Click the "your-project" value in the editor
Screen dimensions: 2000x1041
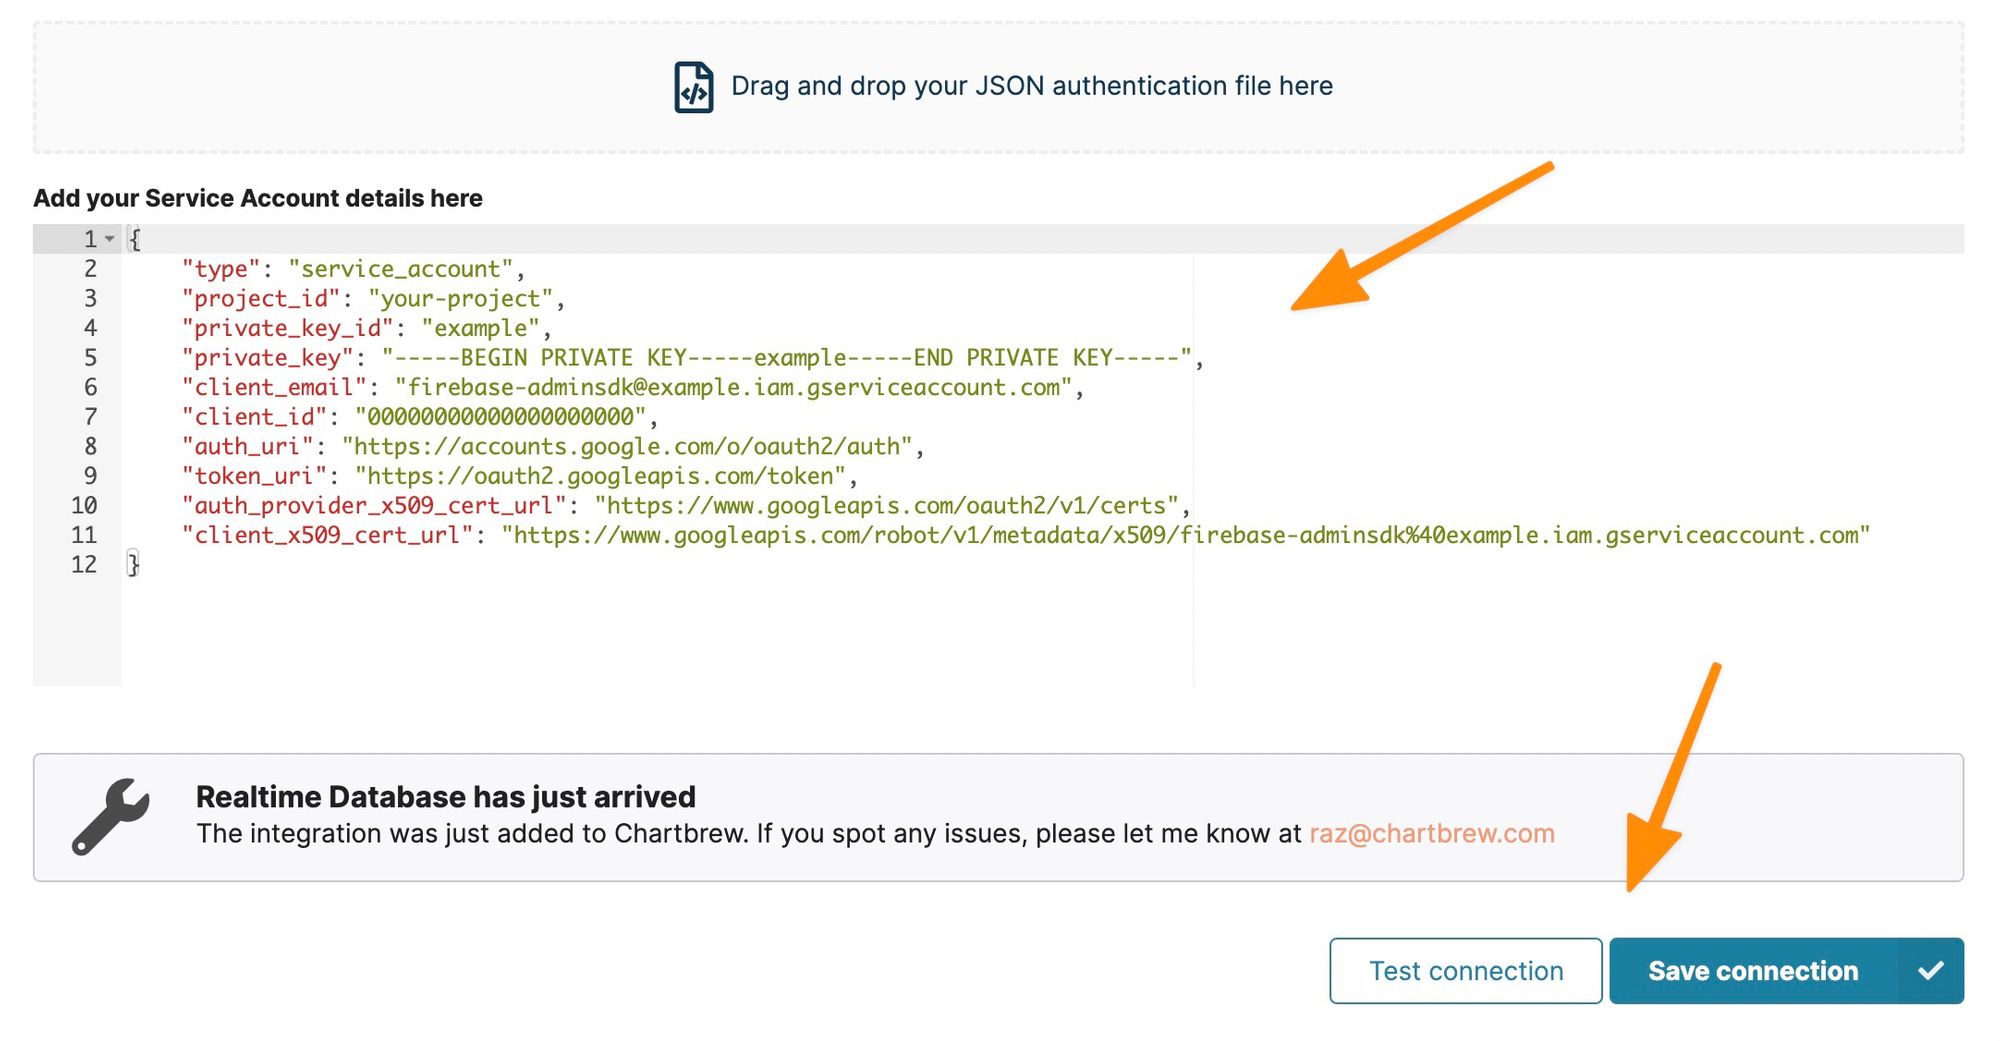pos(460,299)
